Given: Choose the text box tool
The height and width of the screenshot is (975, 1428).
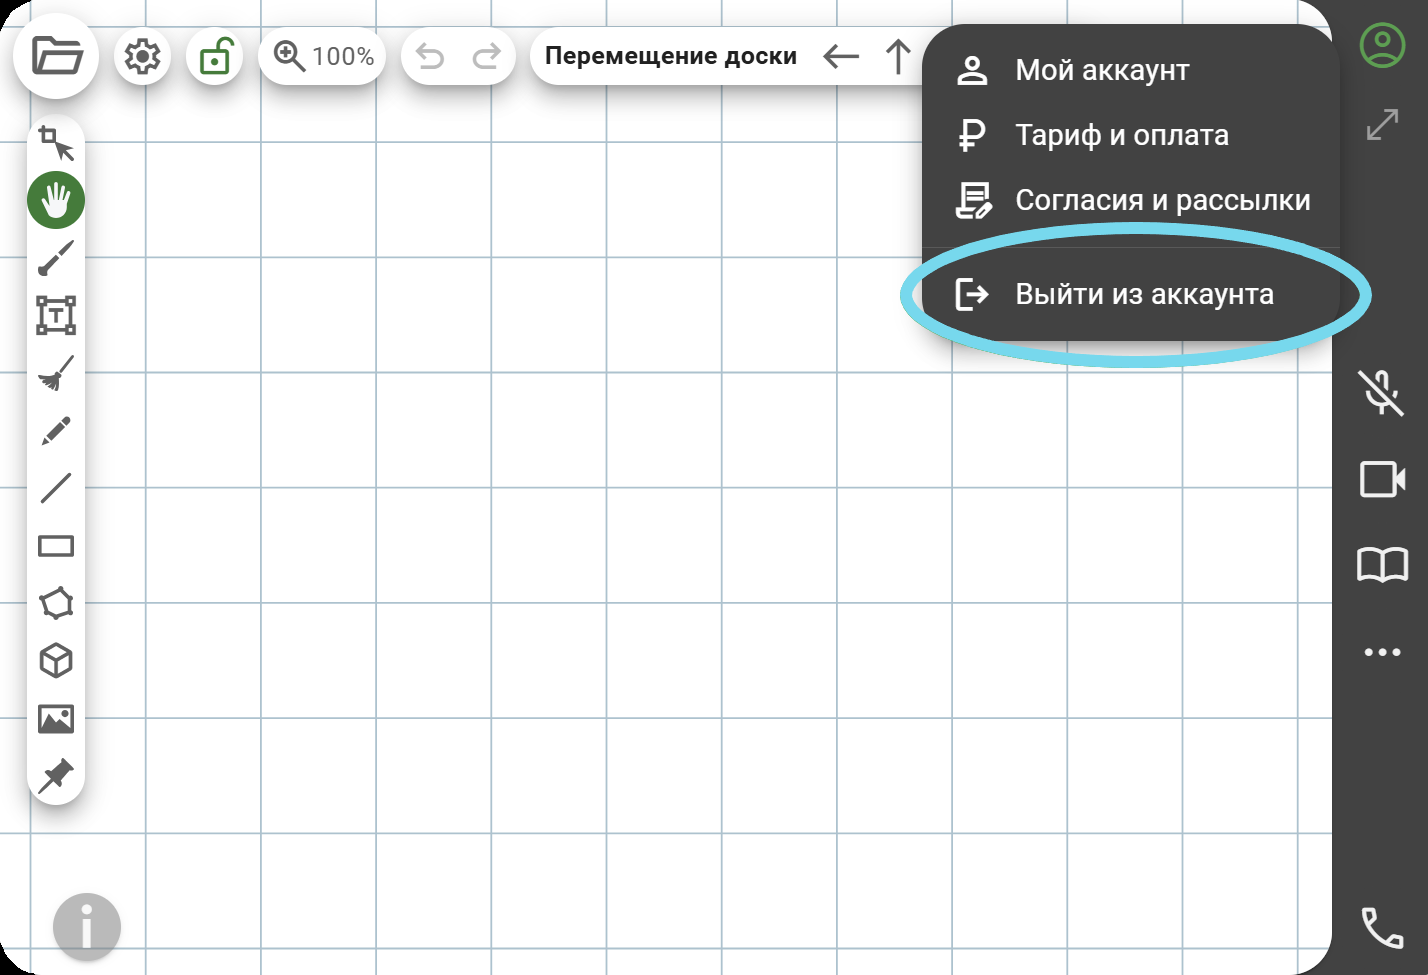Looking at the screenshot, I should [56, 315].
